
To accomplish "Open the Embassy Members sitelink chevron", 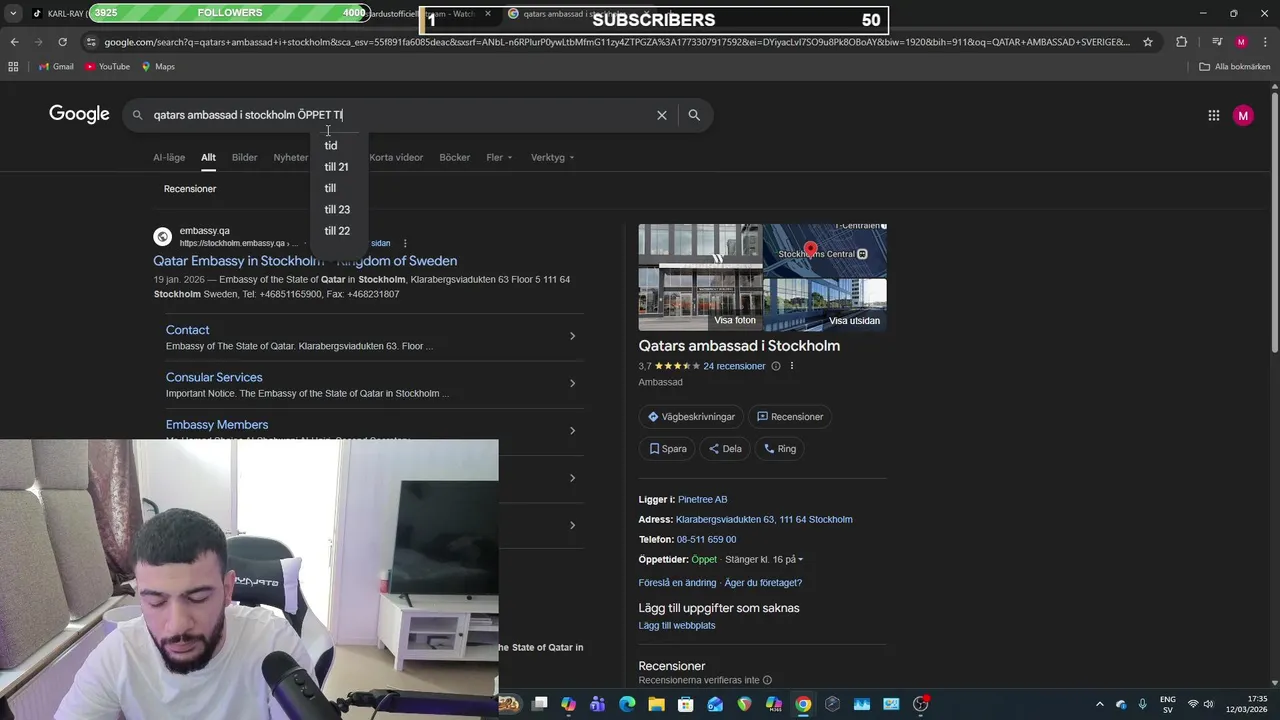I will [572, 431].
